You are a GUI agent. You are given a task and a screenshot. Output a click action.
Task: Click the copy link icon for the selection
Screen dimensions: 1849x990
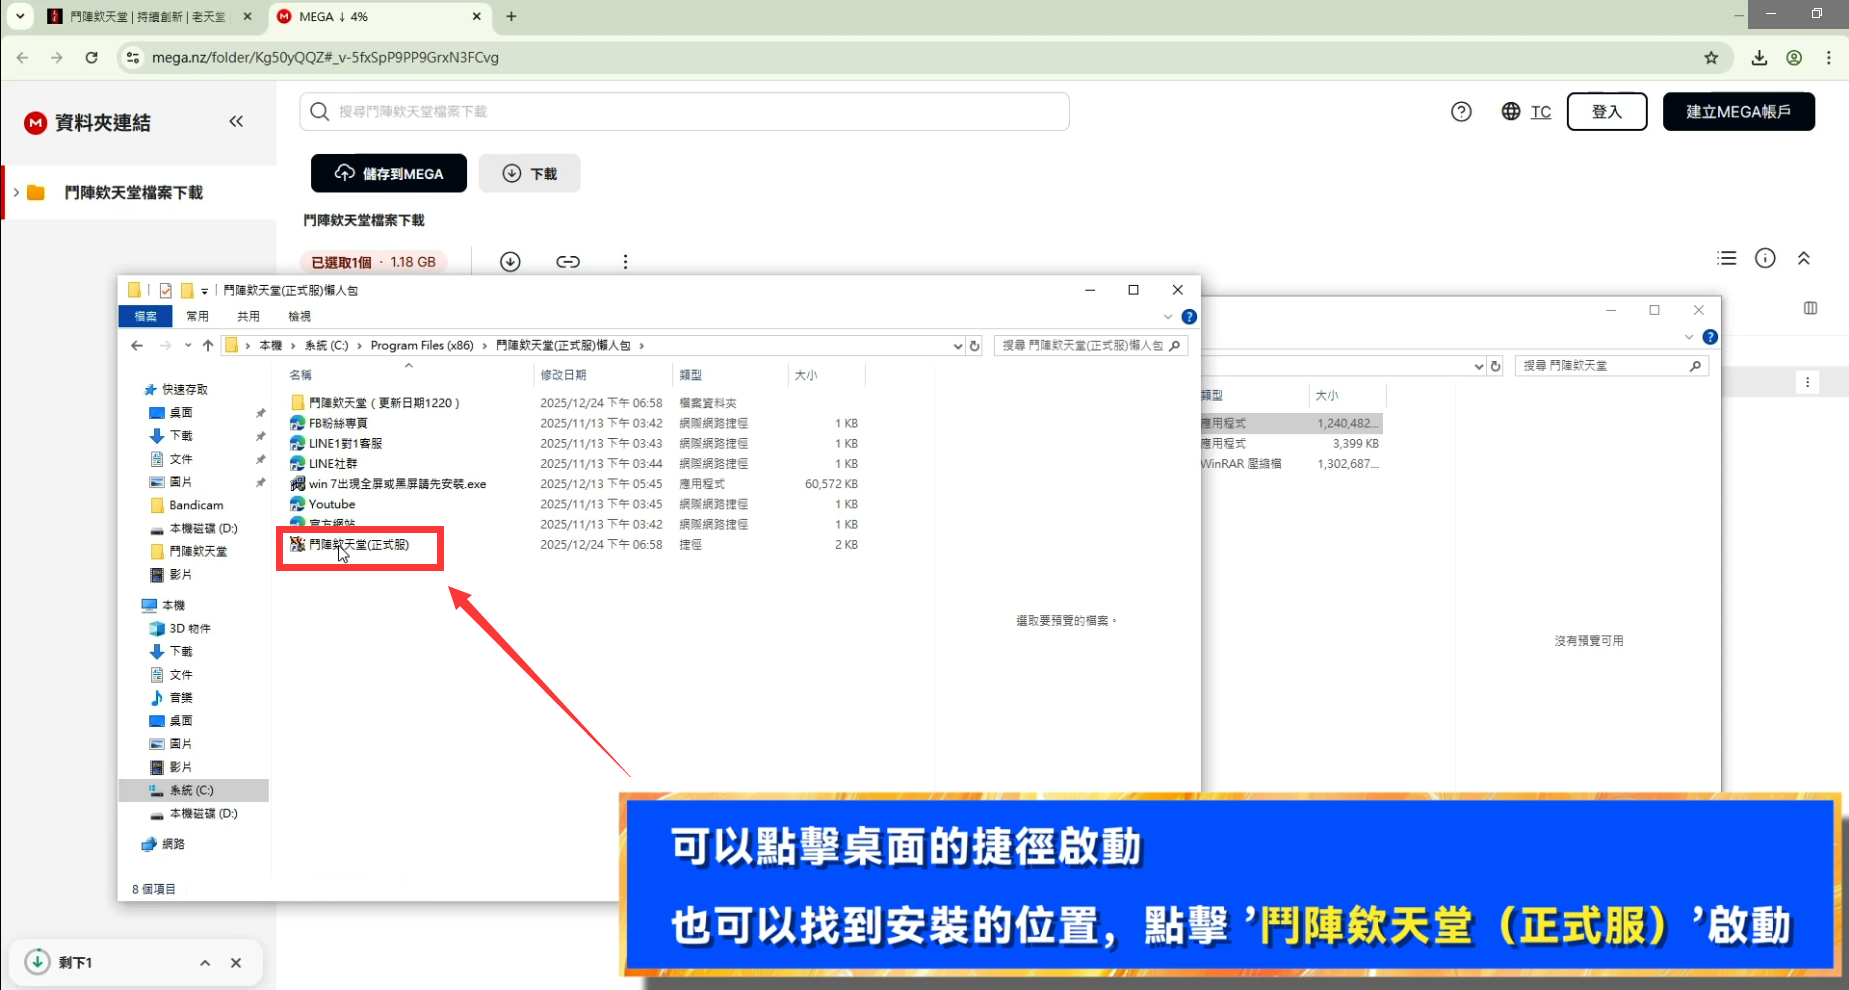[x=568, y=262]
